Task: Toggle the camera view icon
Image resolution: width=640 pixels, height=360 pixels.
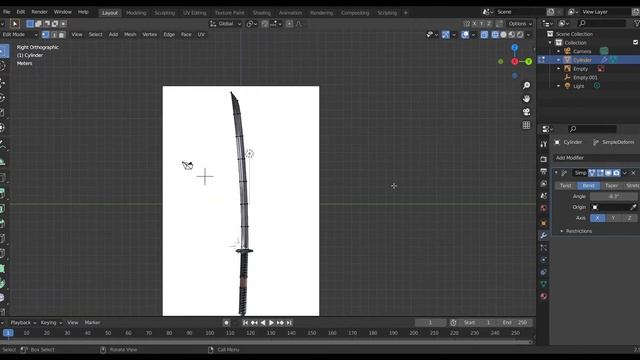Action: coord(527,112)
